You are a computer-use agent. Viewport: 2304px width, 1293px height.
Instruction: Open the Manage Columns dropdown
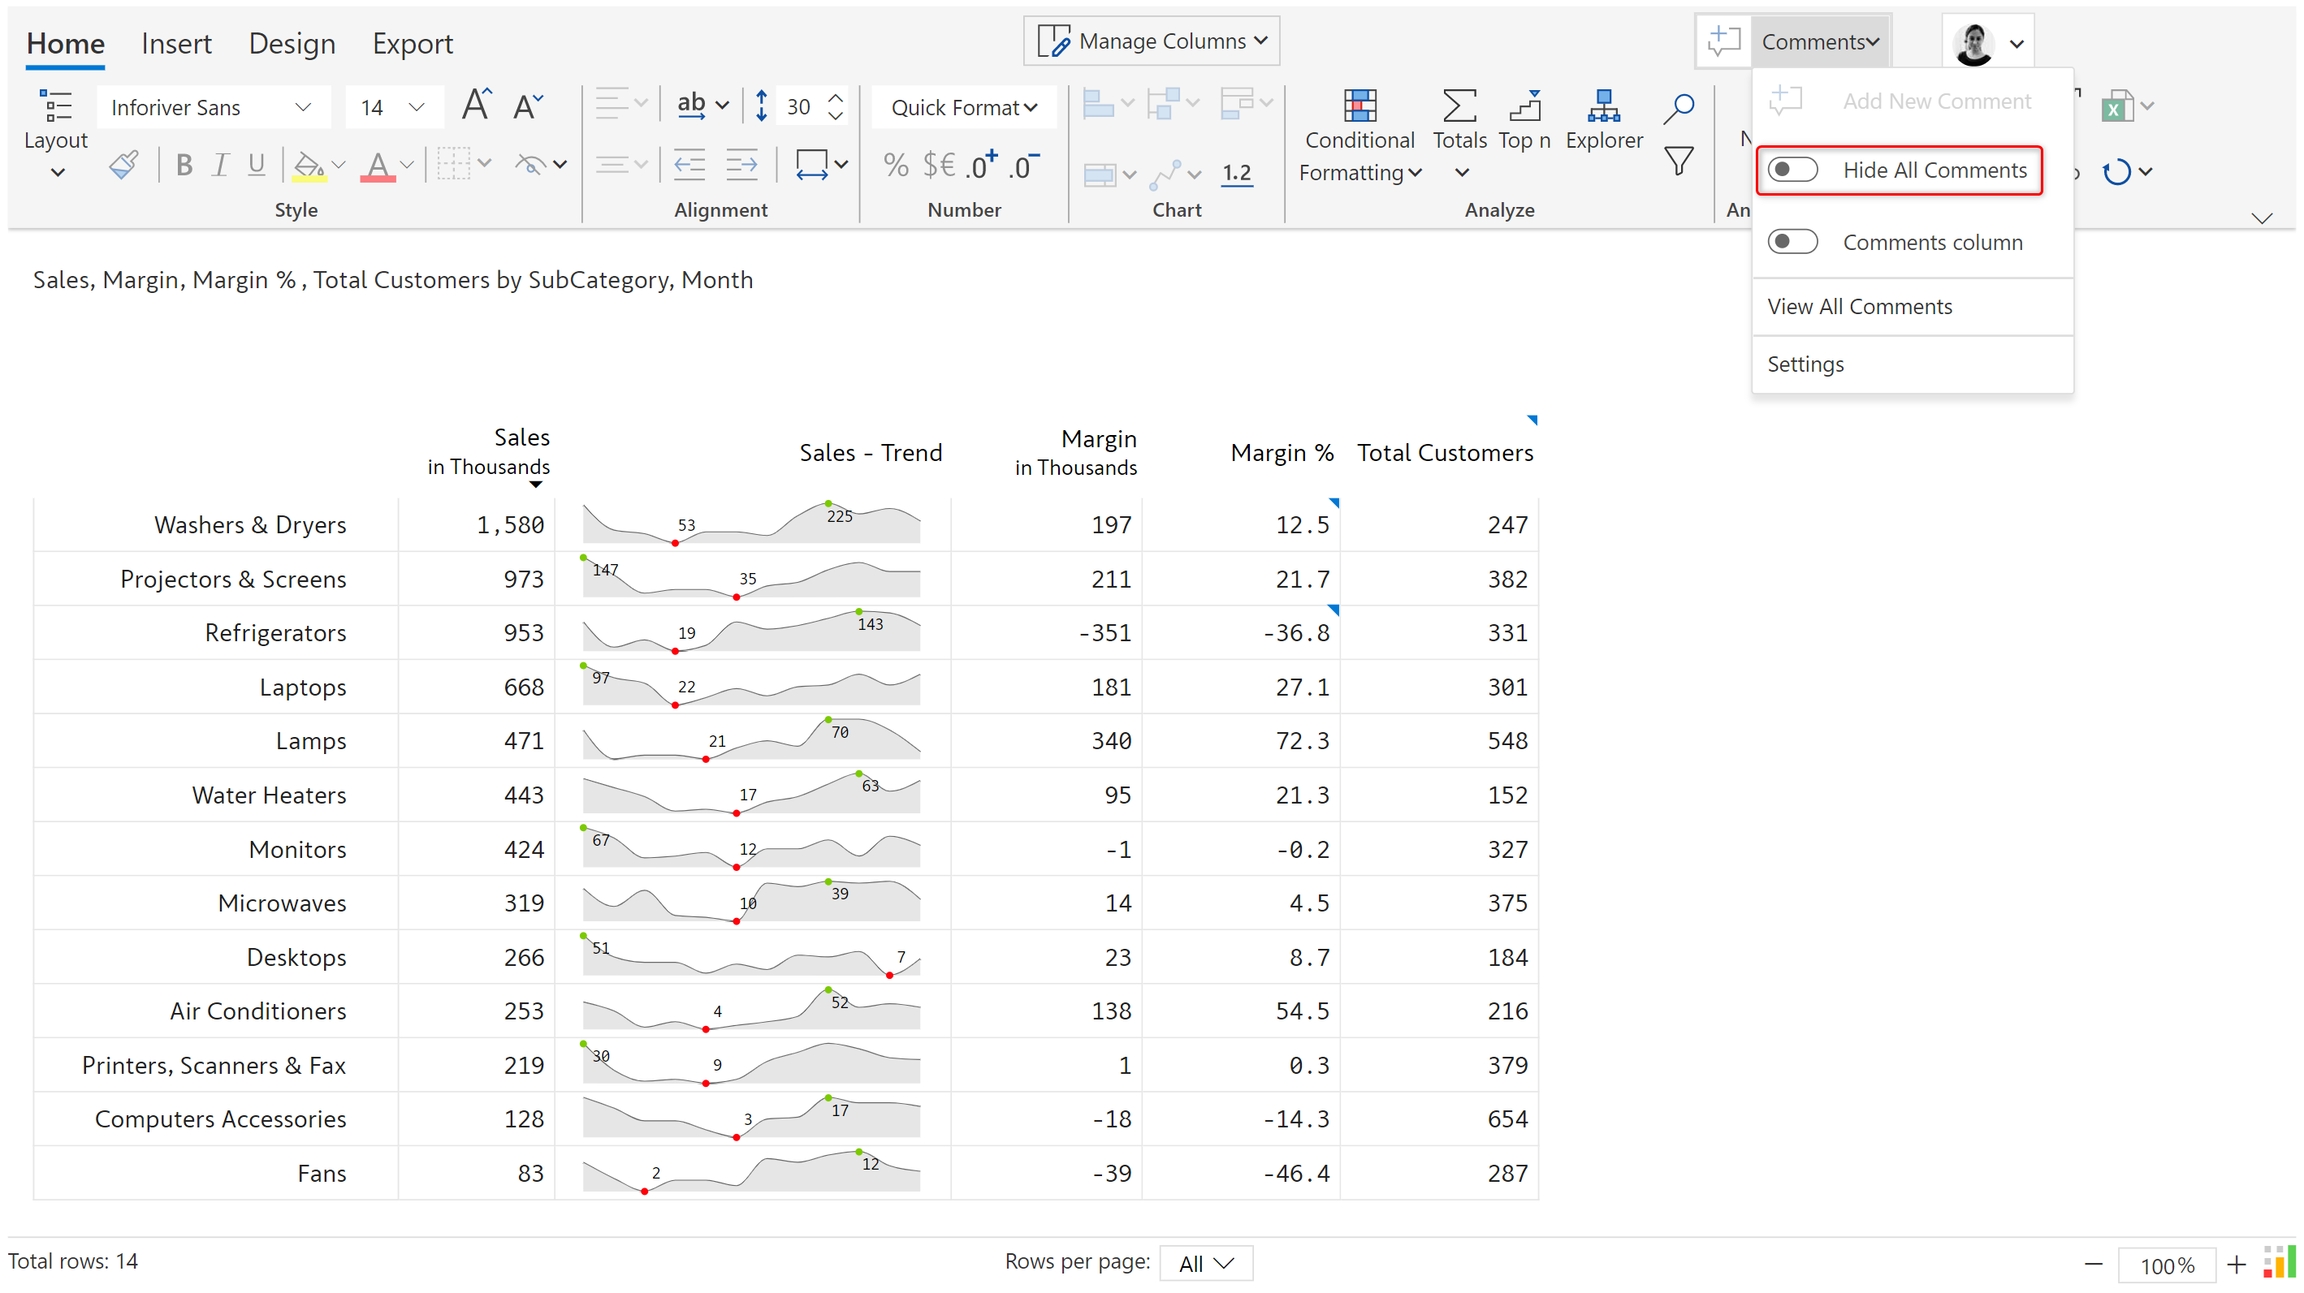1152,41
